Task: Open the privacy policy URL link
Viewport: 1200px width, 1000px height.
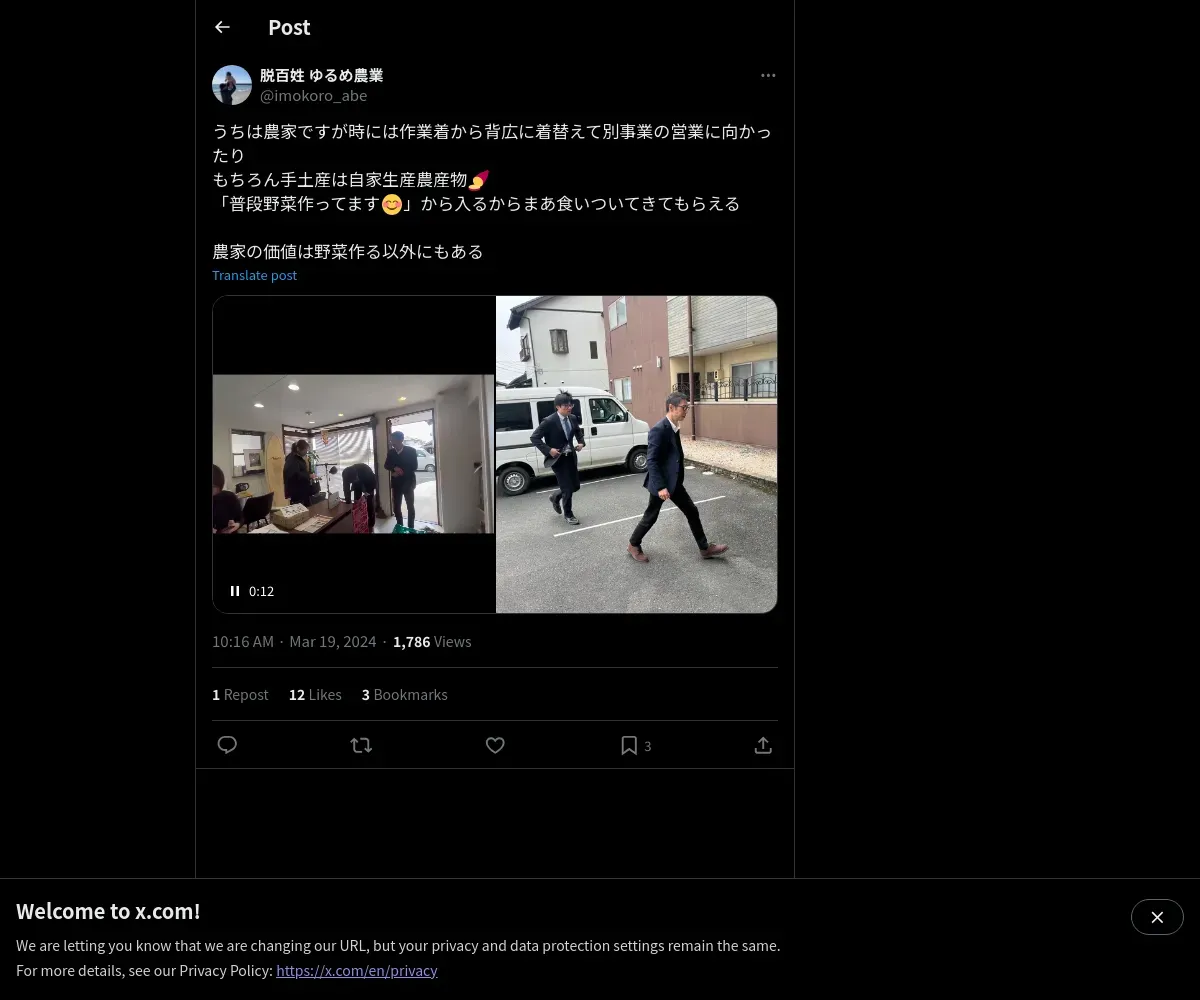Action: tap(357, 970)
